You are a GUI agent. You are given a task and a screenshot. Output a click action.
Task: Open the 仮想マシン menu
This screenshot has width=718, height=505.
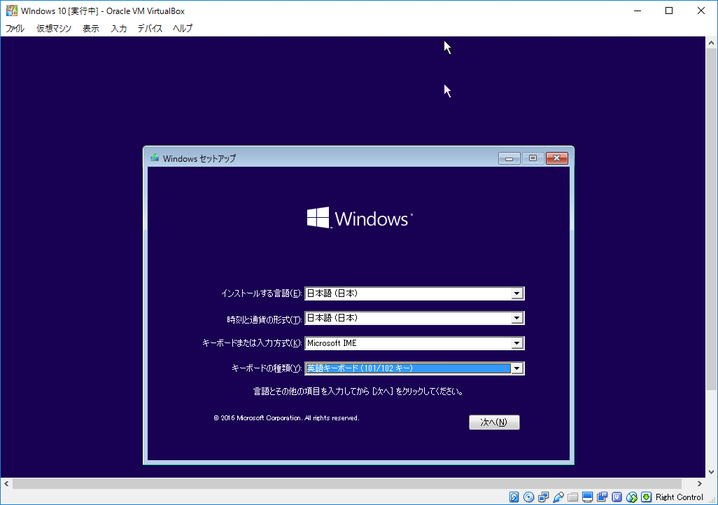pyautogui.click(x=54, y=28)
